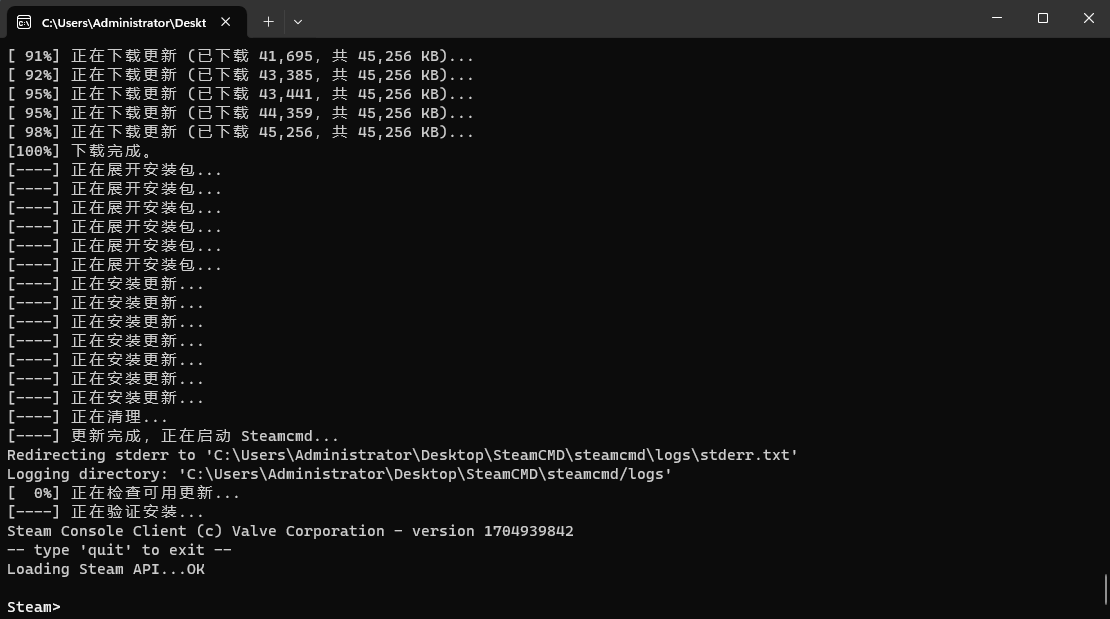Viewport: 1110px width, 619px height.
Task: Click the "type 'quit' to exit" line
Action: pos(120,550)
